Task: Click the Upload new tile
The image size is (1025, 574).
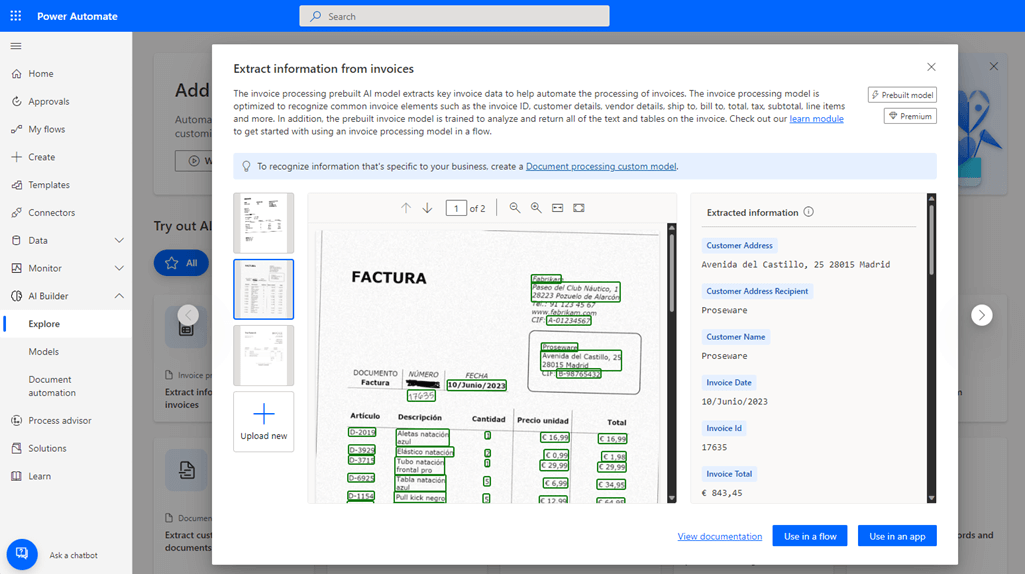Action: point(264,422)
